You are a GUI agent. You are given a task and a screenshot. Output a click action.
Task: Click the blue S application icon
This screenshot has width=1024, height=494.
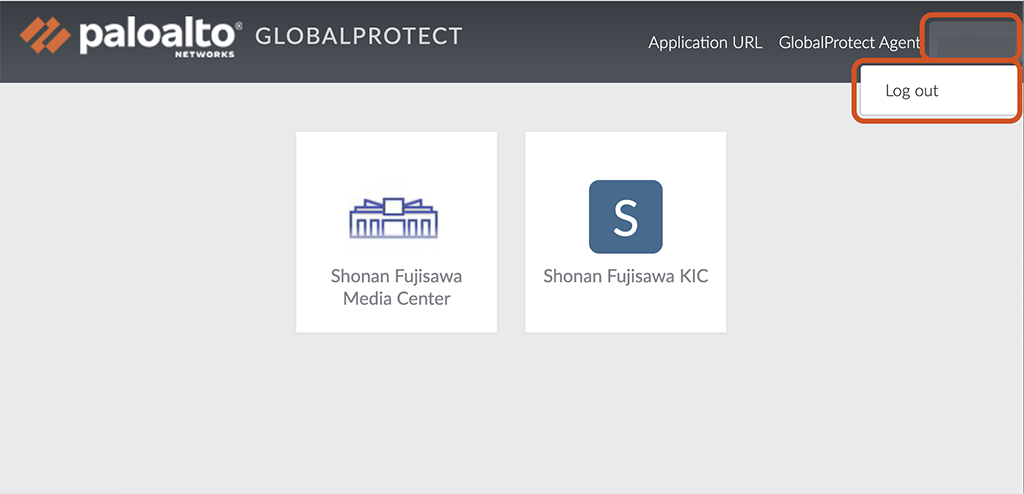(x=625, y=217)
